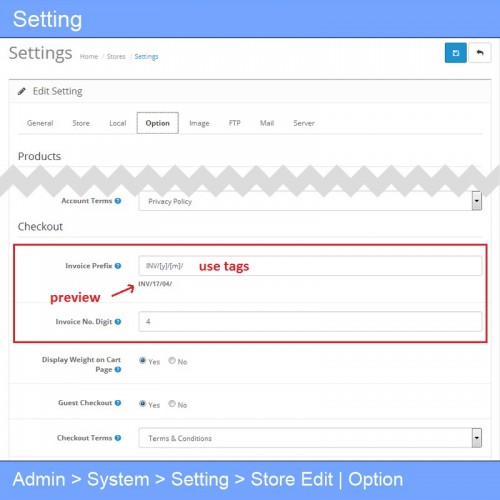Screen dimensions: 500x500
Task: Open the Server tab
Action: coord(304,123)
